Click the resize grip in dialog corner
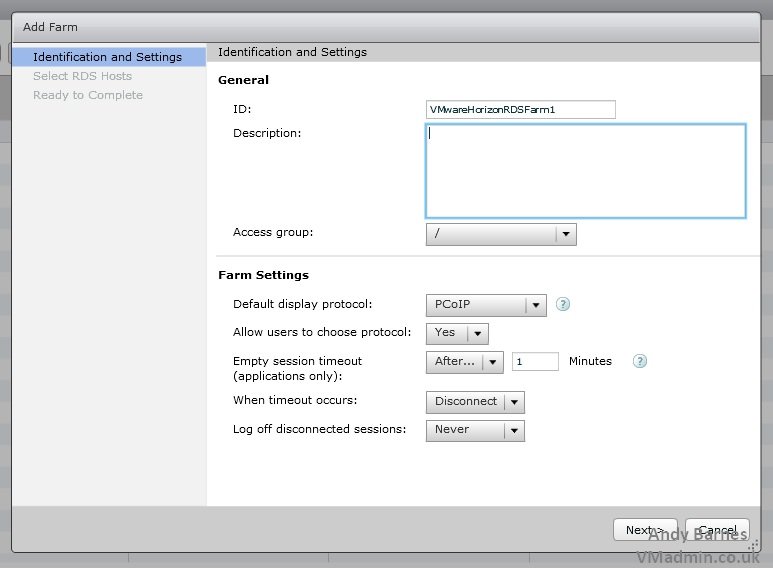773x568 pixels. (754, 546)
